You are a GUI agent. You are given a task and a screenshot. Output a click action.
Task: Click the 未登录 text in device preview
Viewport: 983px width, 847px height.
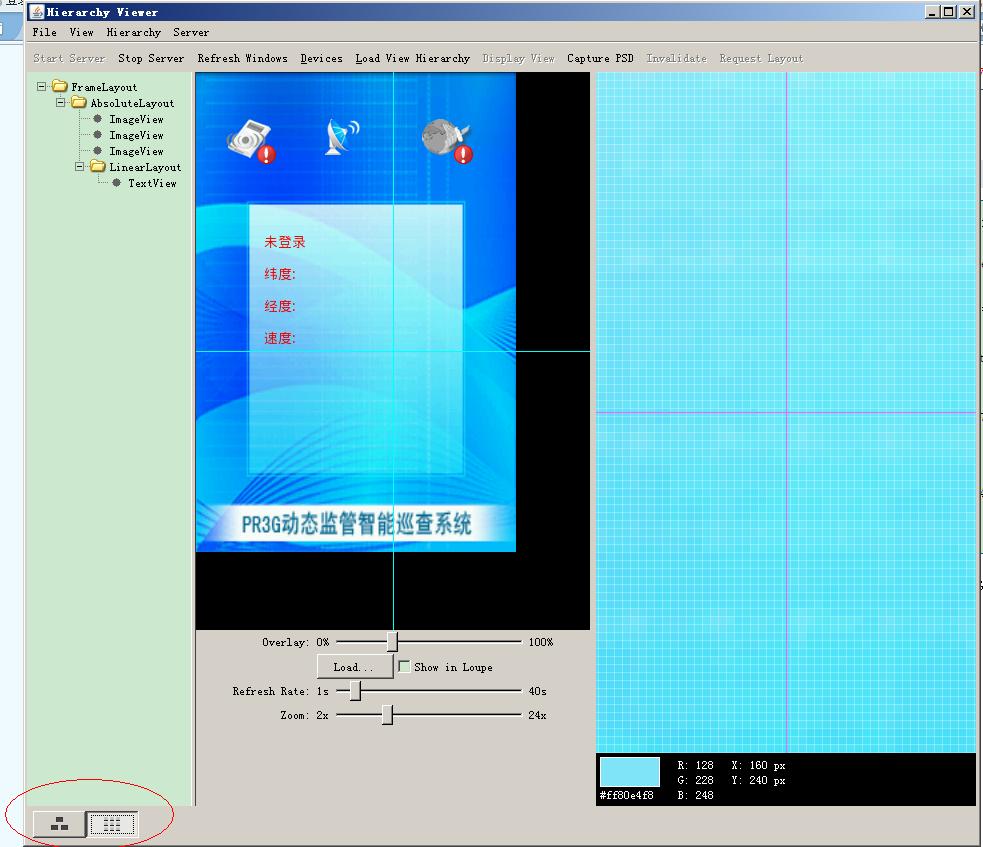[285, 242]
